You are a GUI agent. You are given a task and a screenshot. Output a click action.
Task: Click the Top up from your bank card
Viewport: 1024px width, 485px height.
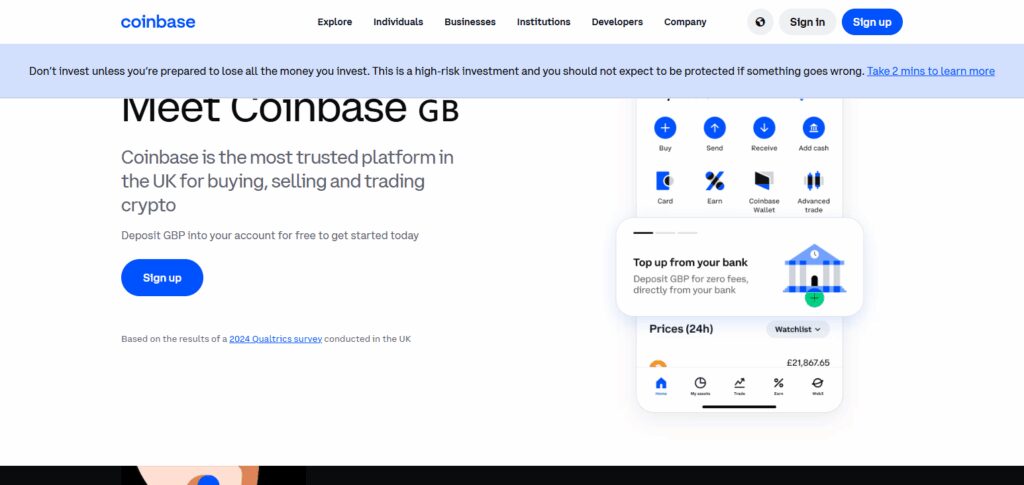tap(739, 267)
